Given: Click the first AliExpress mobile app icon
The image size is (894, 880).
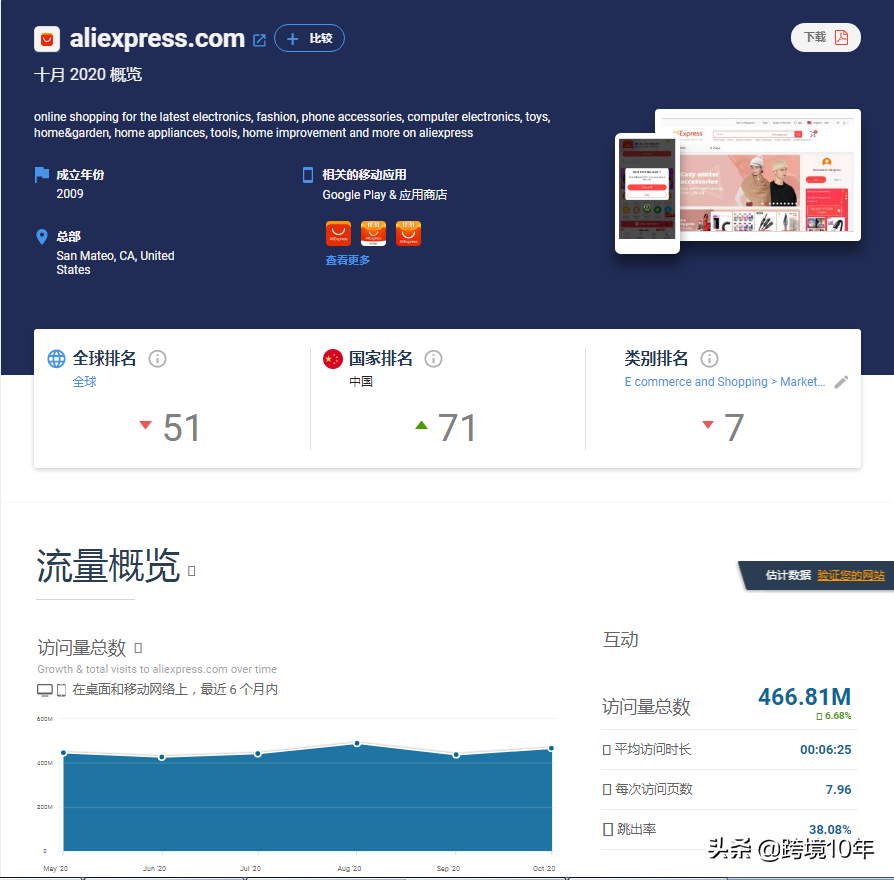Looking at the screenshot, I should pos(338,233).
